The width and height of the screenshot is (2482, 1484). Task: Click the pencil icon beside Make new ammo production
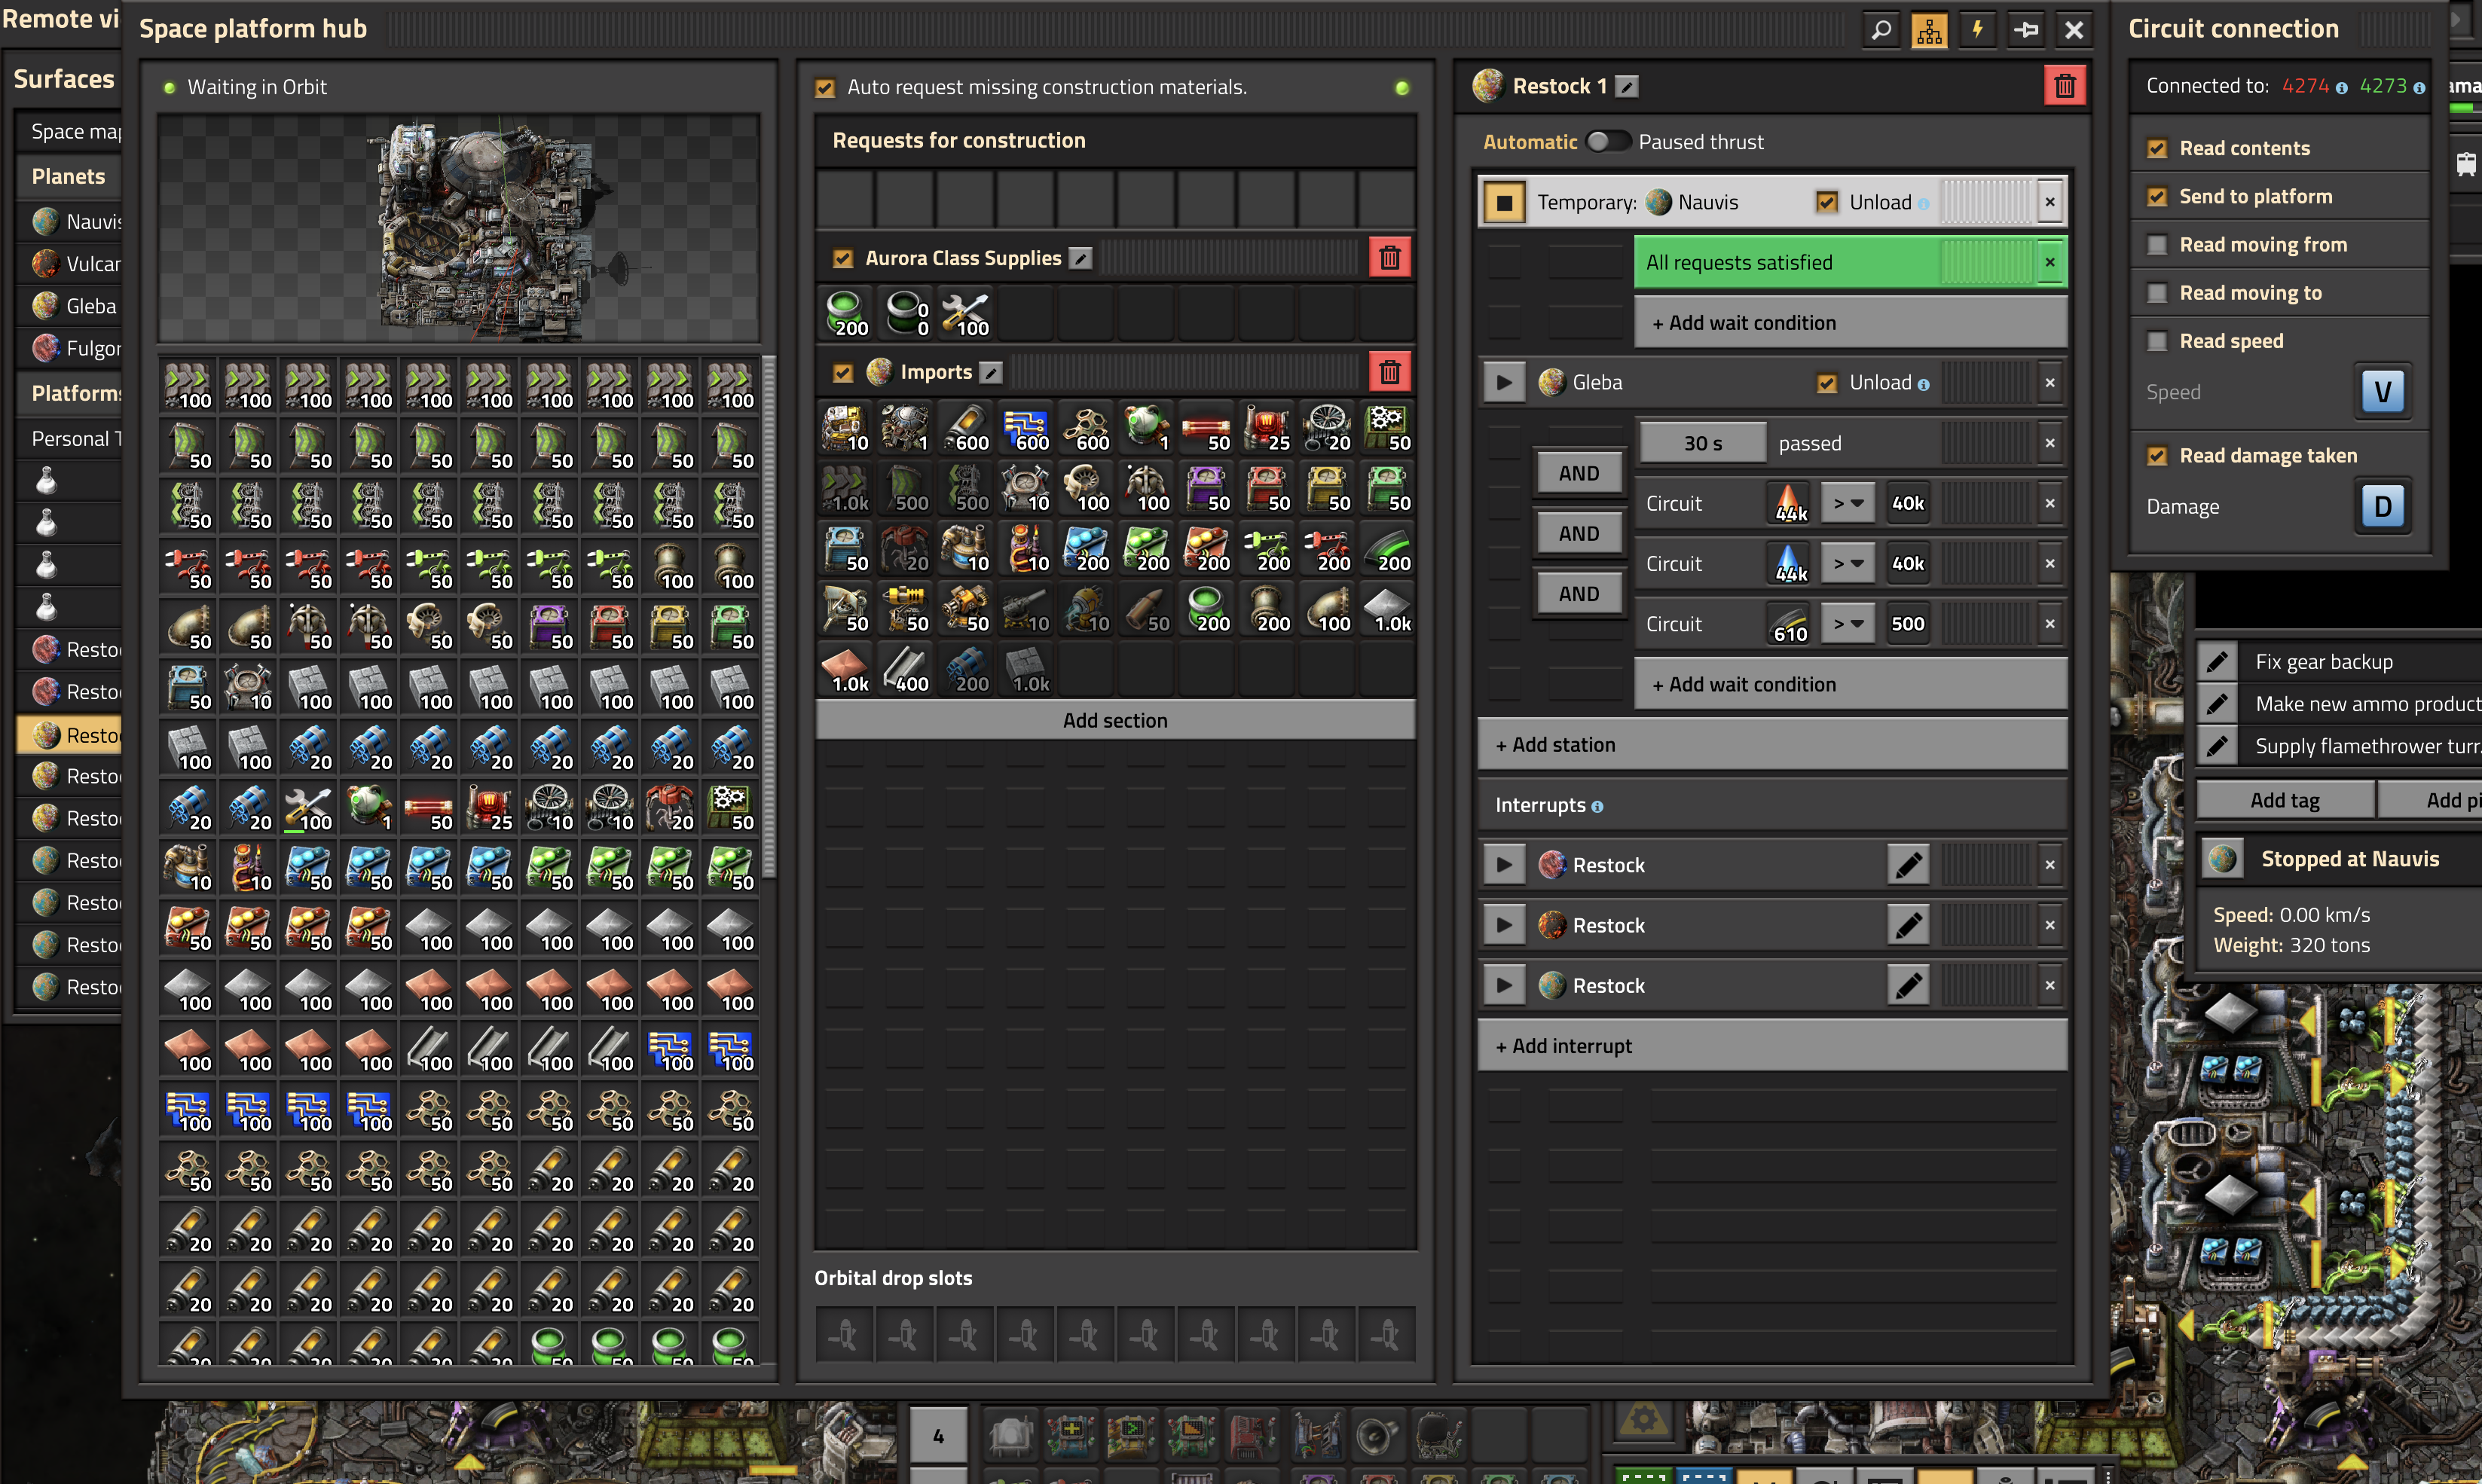tap(2217, 704)
